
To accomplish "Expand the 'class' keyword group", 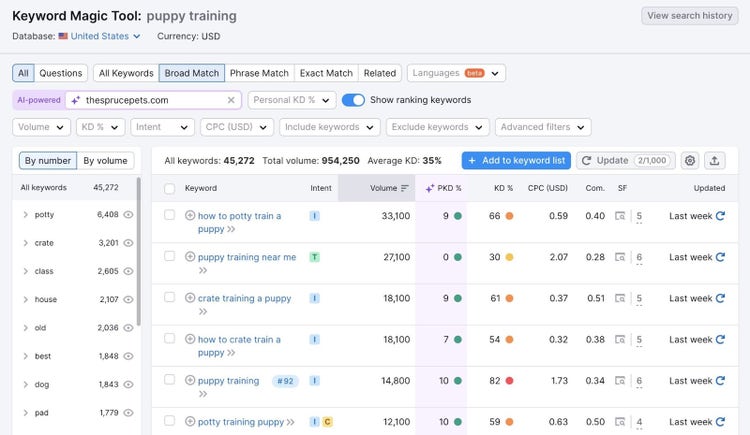I will pyautogui.click(x=25, y=271).
